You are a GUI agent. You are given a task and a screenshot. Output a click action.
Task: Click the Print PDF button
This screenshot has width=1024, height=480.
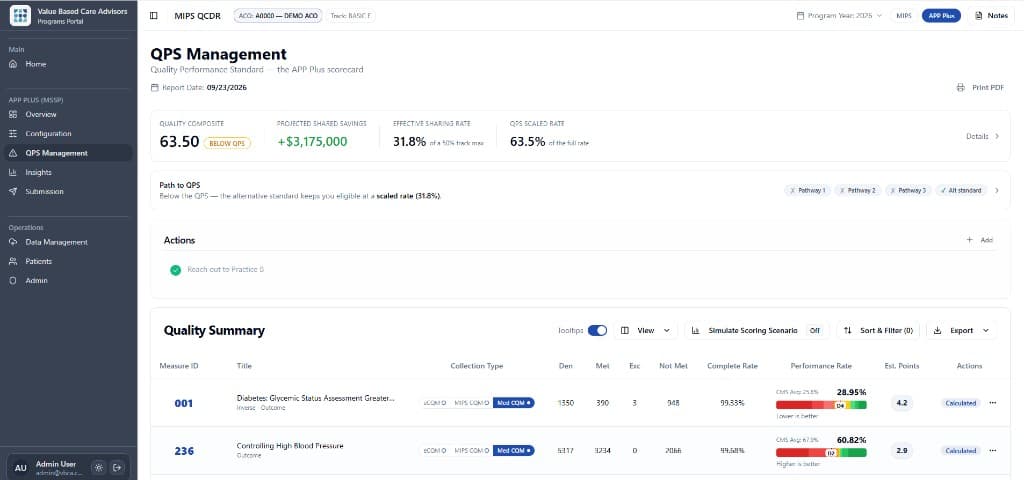point(980,88)
